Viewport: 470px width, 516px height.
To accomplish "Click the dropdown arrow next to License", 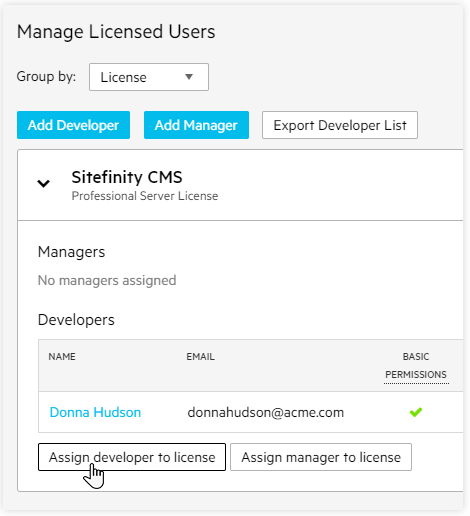I will pos(189,77).
